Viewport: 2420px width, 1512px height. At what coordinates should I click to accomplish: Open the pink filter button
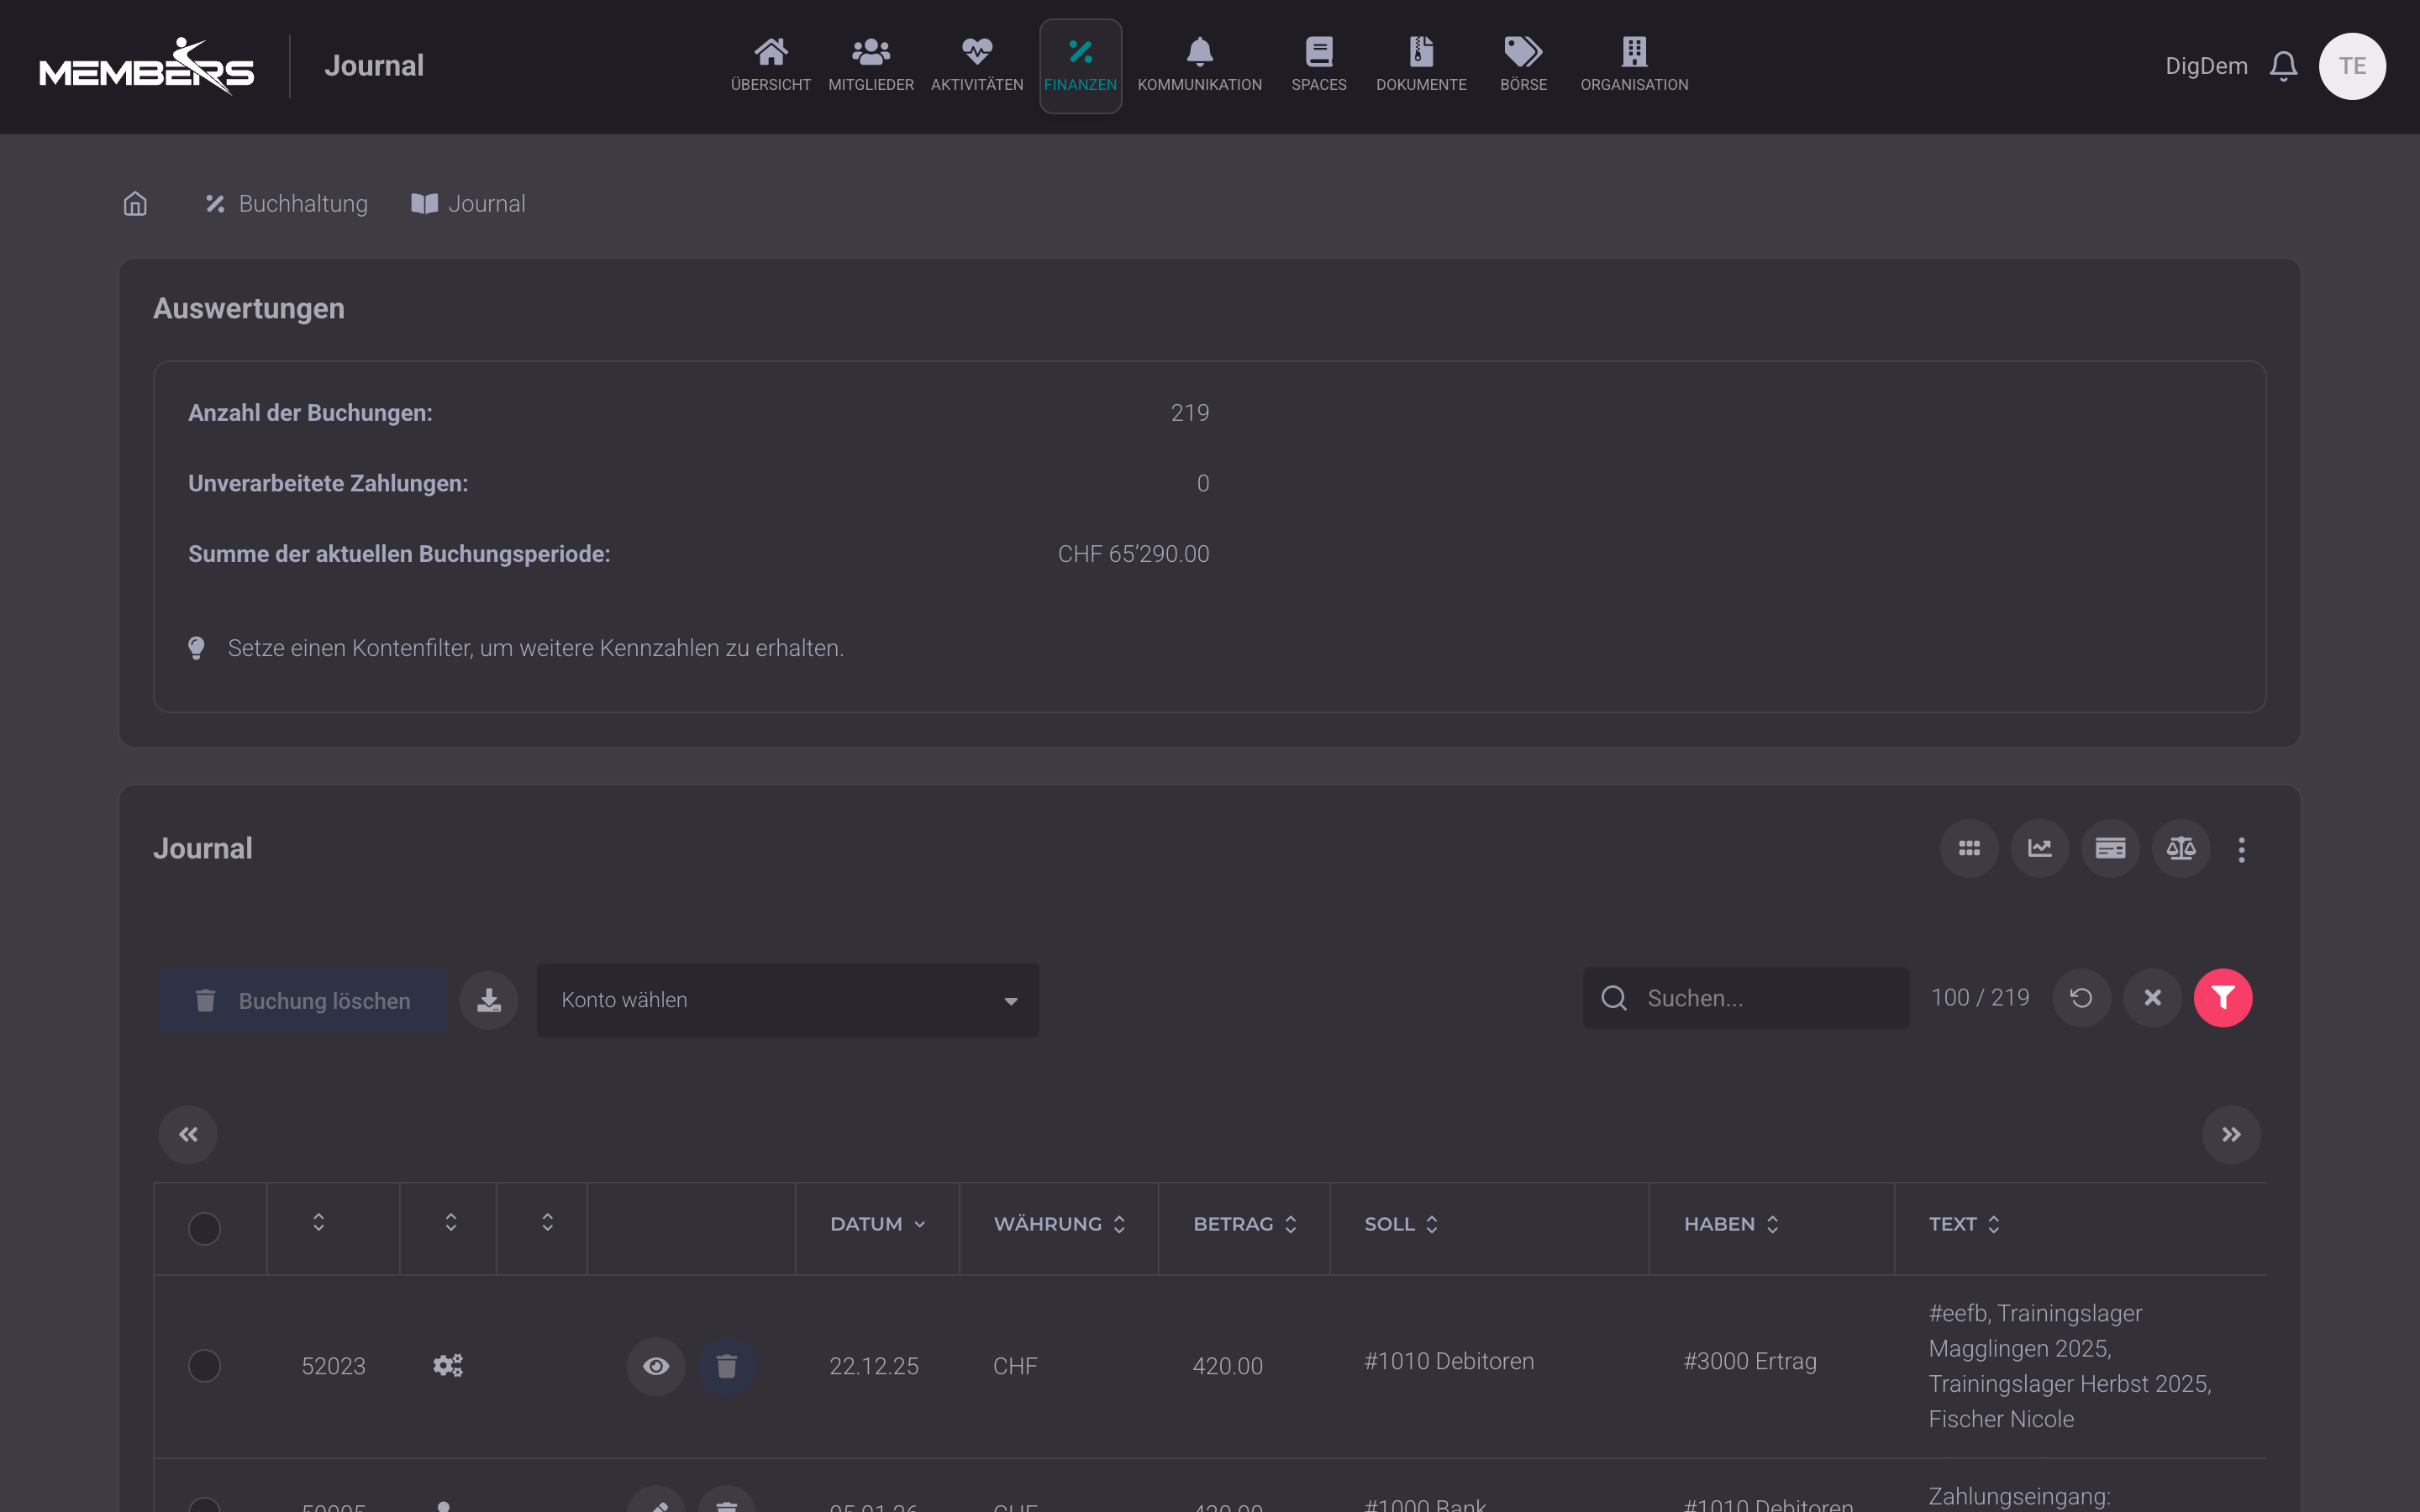2223,998
